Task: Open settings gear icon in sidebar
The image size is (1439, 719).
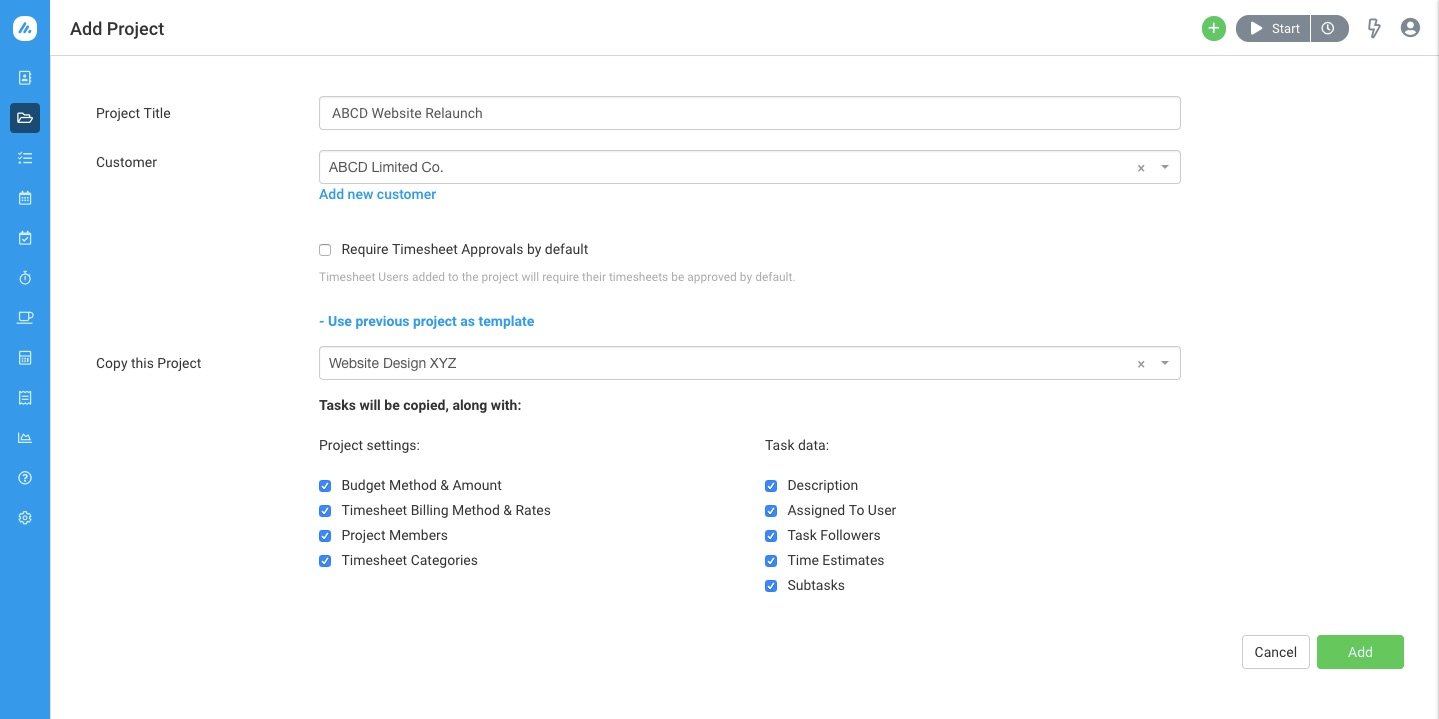Action: [25, 518]
